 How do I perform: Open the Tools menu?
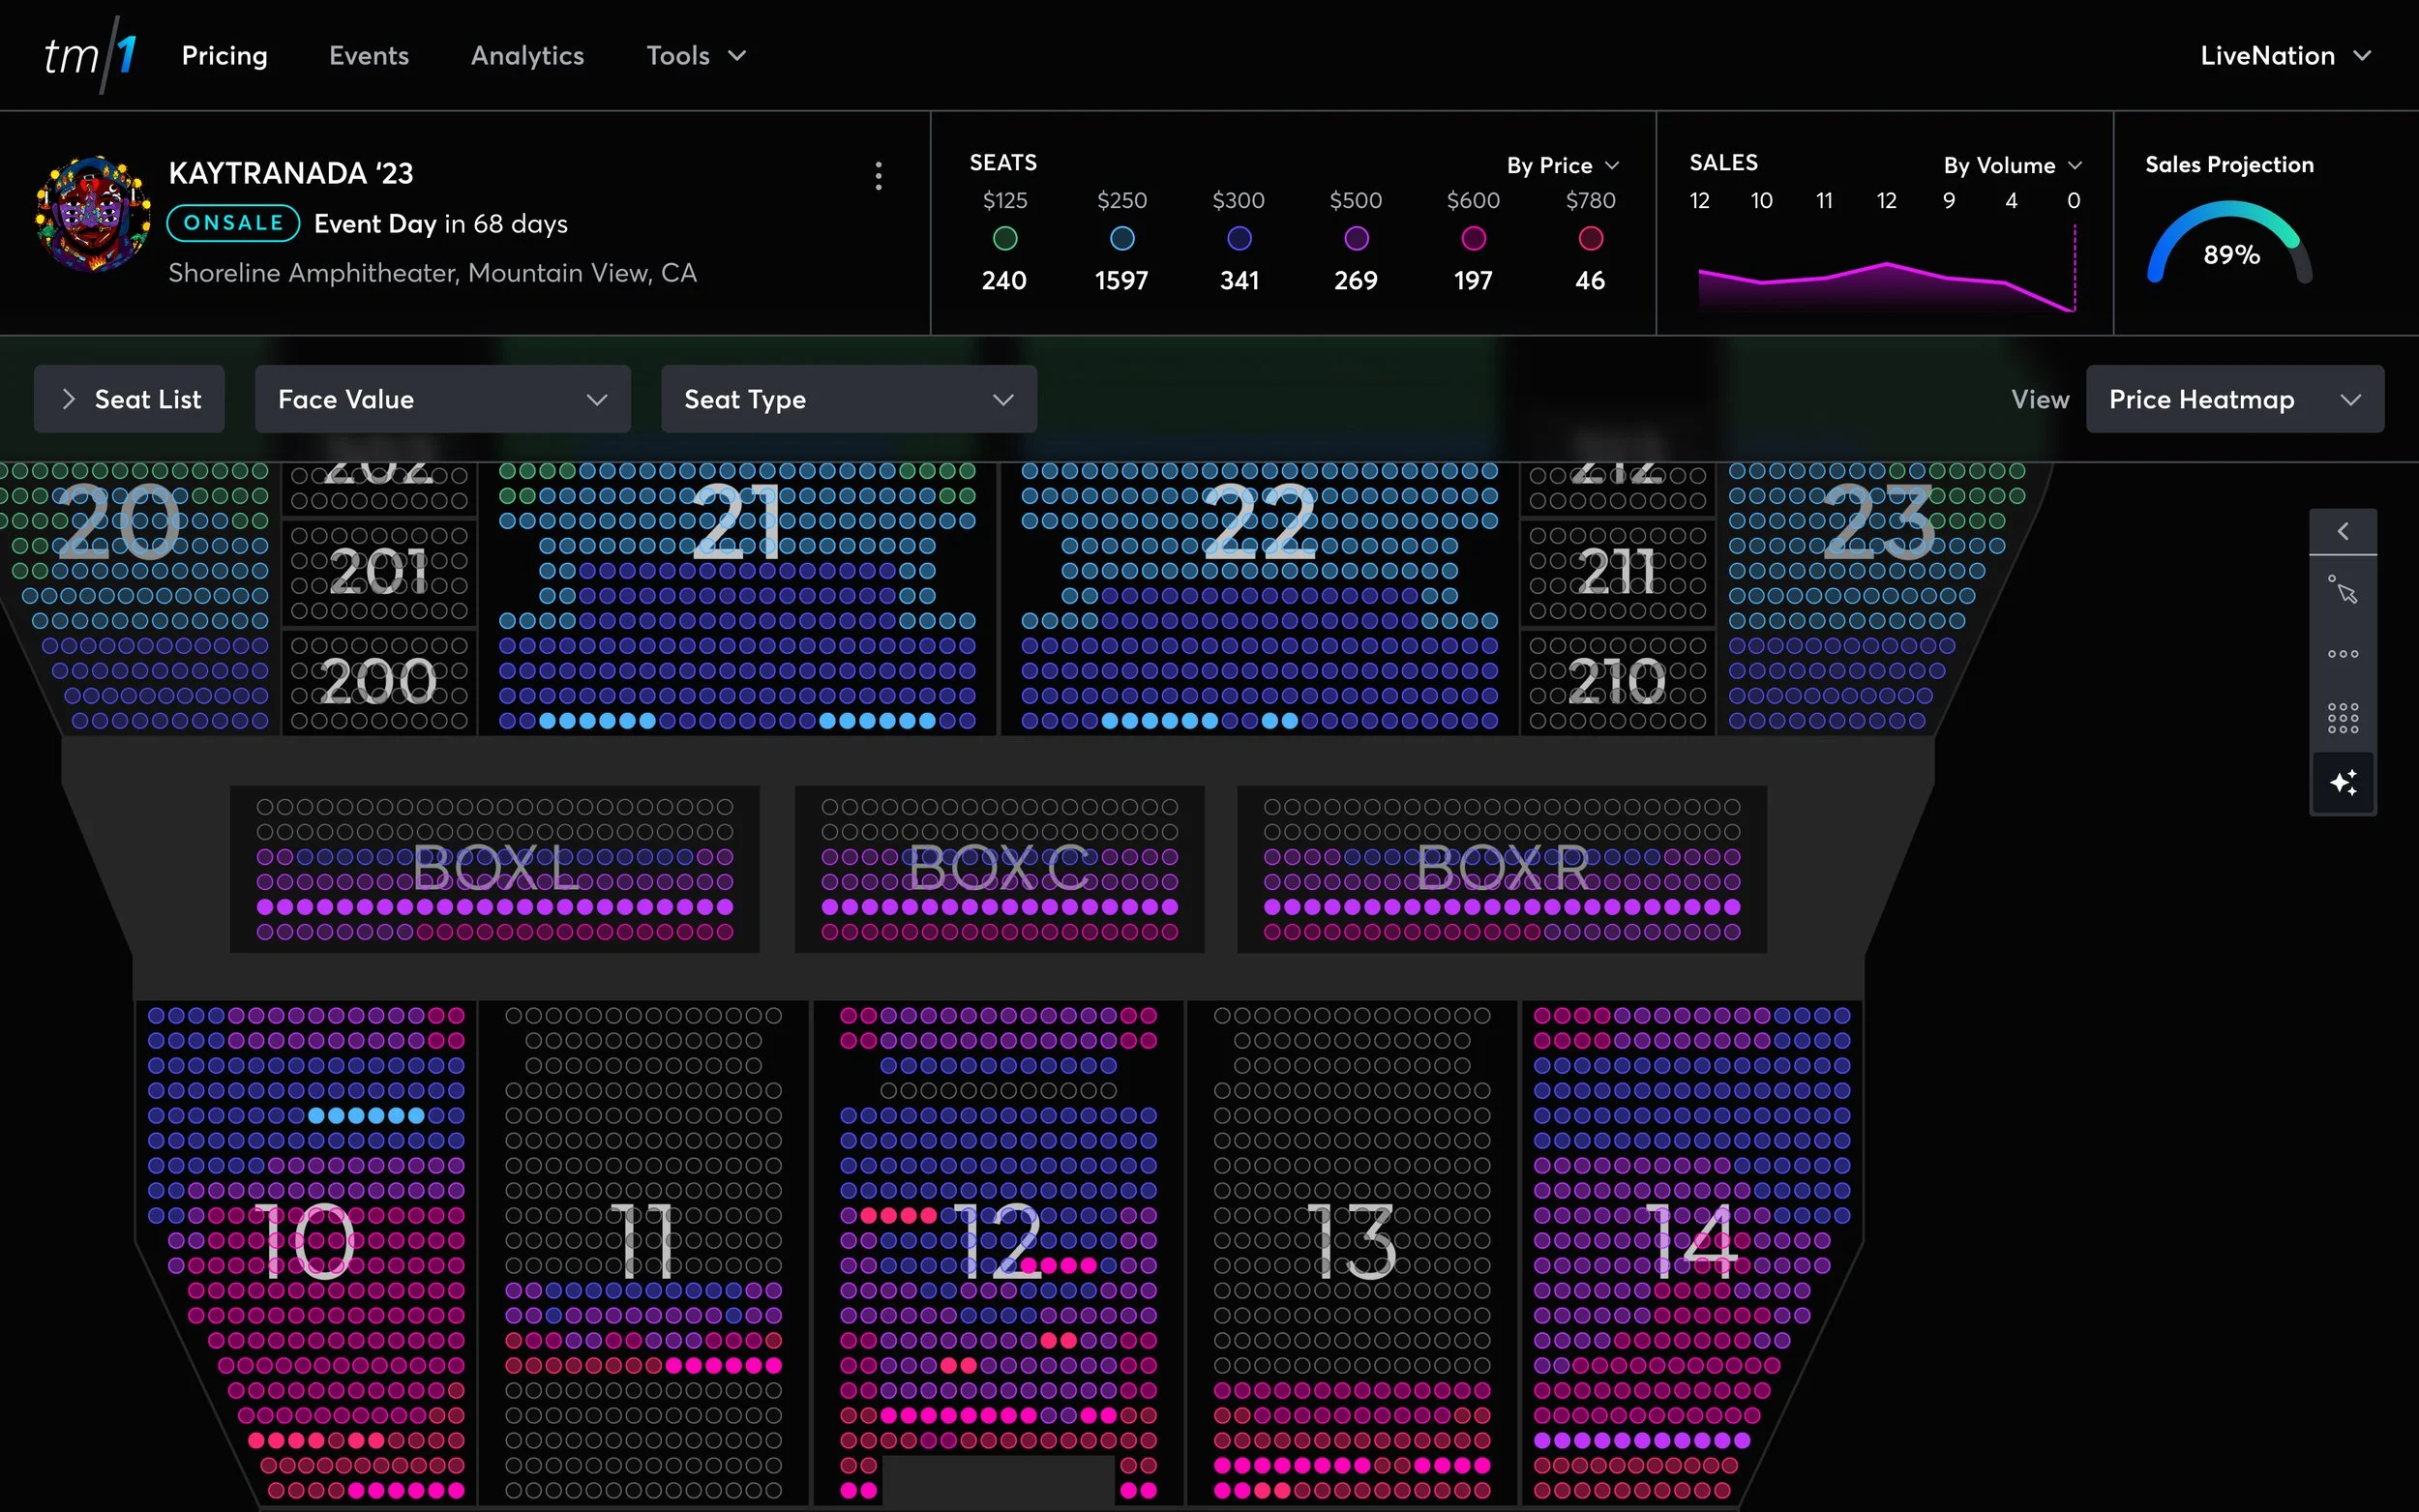click(x=695, y=55)
